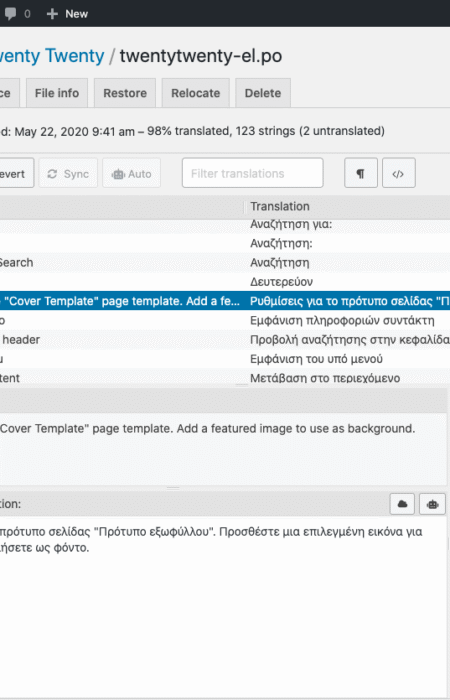This screenshot has height=700, width=450.
Task: Switch to the Delete tab
Action: [x=263, y=93]
